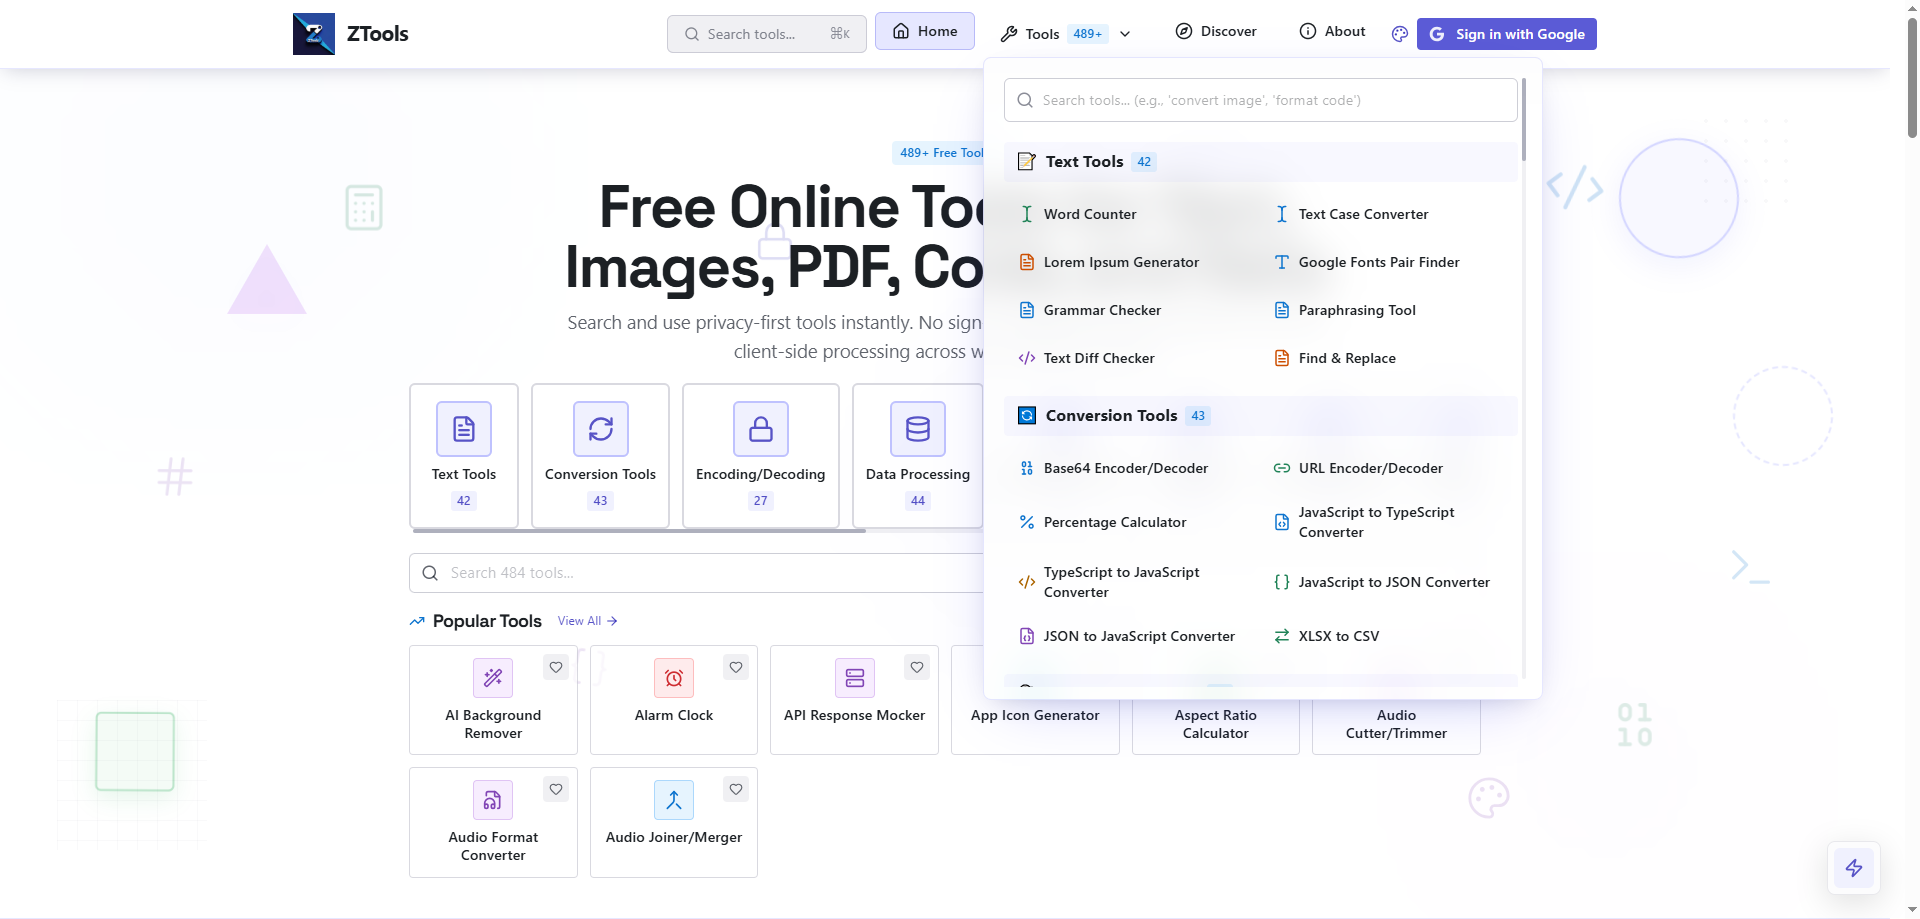Click the Grammar Checker icon

[1026, 310]
